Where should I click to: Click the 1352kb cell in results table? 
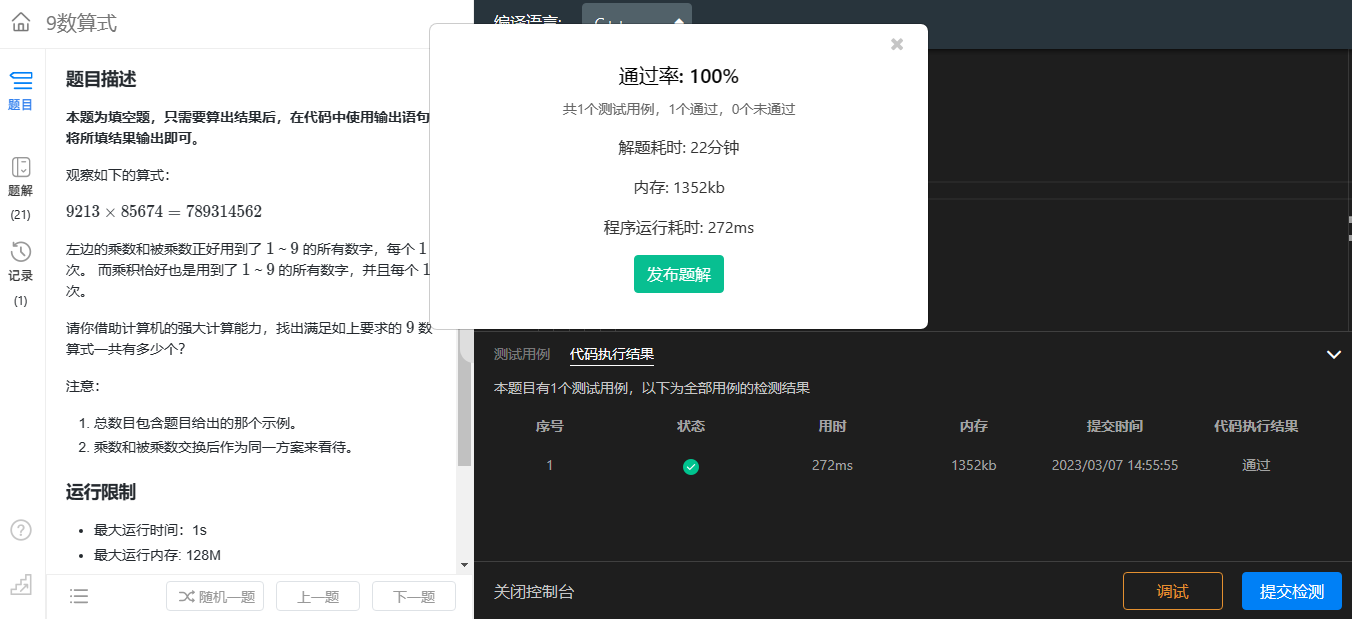tap(973, 466)
